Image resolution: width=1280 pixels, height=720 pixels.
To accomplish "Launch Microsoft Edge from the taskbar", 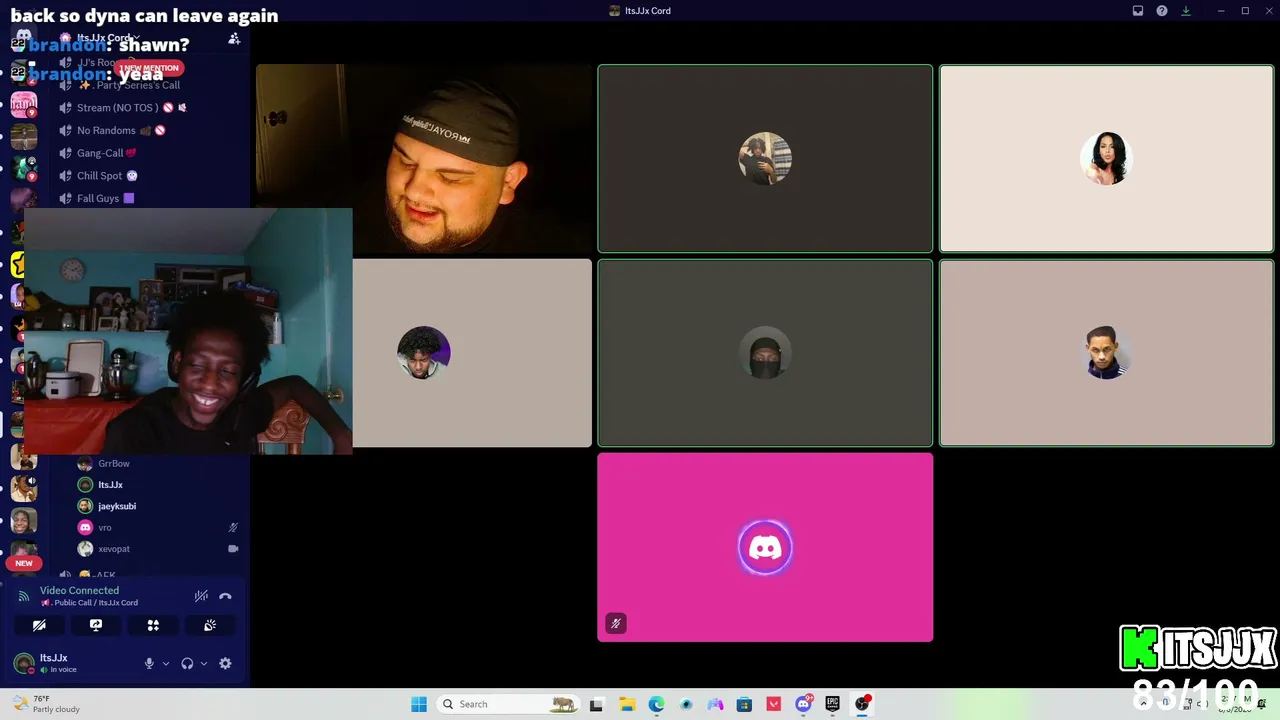I will [656, 704].
